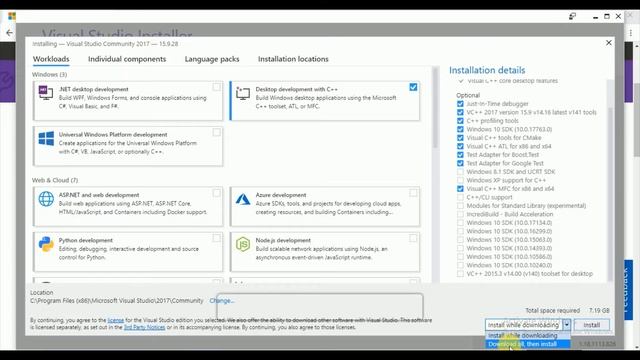640x360 pixels.
Task: Click the 'Total space required' text
Action: pyautogui.click(x=552, y=311)
